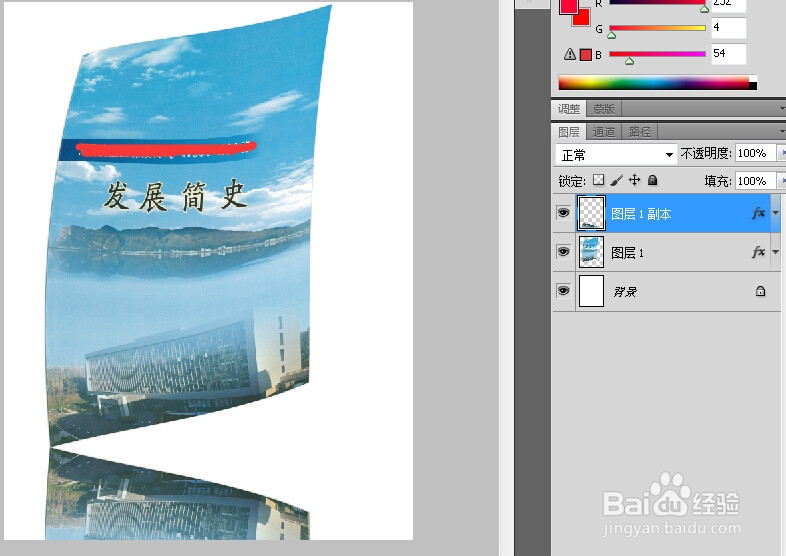Click the 图层 1 副本 layer thumbnail
The image size is (786, 556).
(592, 213)
